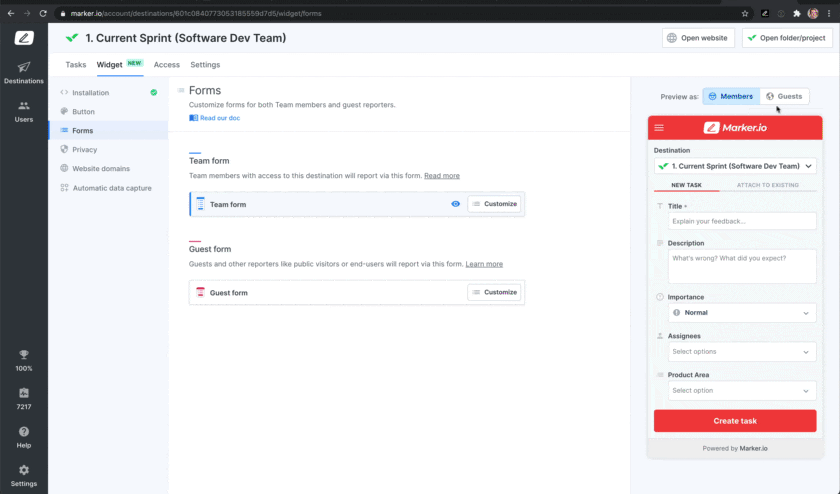Open Button settings in widget menu
Image resolution: width=840 pixels, height=494 pixels.
coord(108,111)
